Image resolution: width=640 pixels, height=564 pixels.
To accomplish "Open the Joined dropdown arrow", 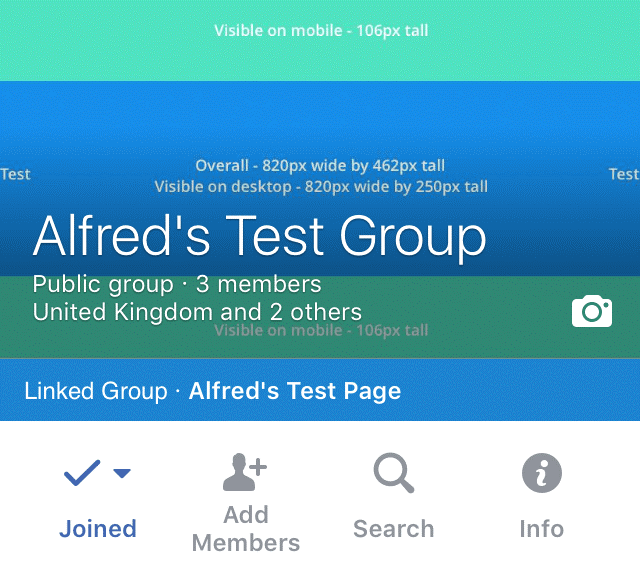I will 122,473.
